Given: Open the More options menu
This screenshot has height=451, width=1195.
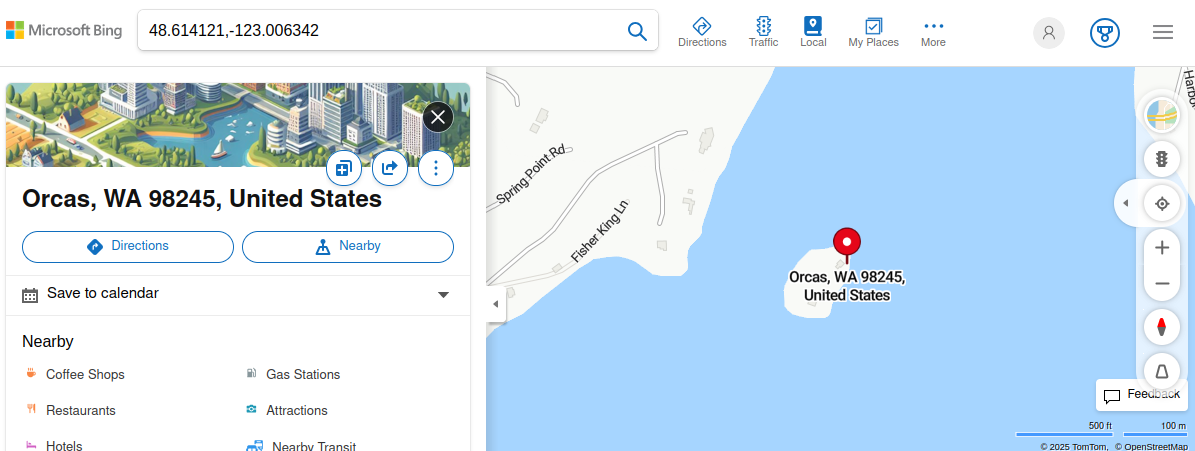Looking at the screenshot, I should click(933, 32).
